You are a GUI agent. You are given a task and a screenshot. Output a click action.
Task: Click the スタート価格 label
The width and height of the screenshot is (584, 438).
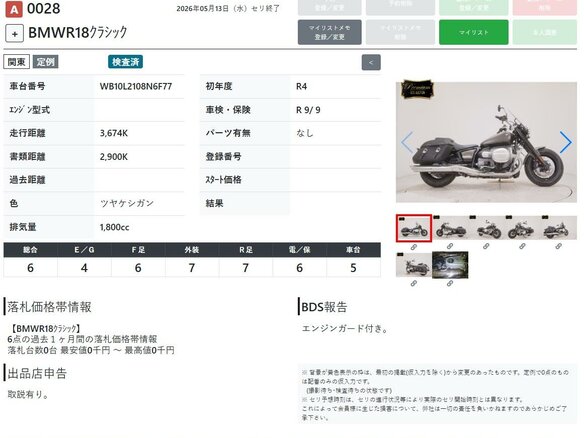tap(223, 180)
